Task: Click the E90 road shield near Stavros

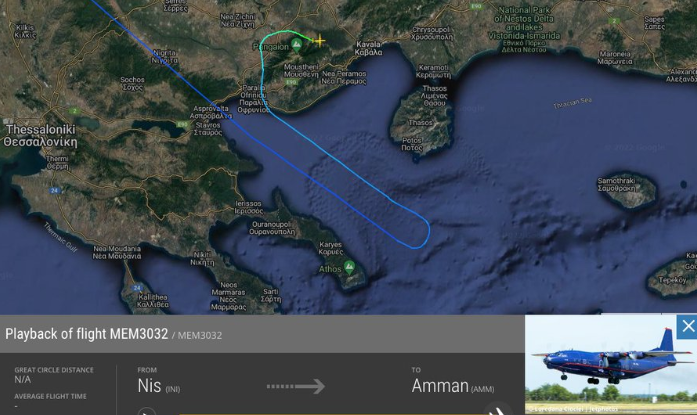Action: [x=182, y=124]
